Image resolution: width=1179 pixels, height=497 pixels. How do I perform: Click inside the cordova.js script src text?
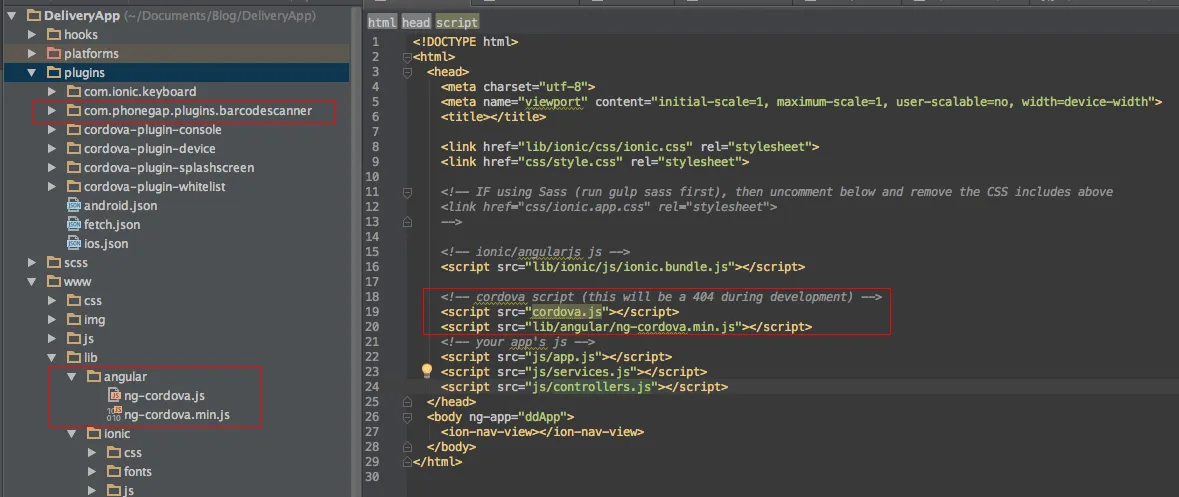pyautogui.click(x=566, y=312)
